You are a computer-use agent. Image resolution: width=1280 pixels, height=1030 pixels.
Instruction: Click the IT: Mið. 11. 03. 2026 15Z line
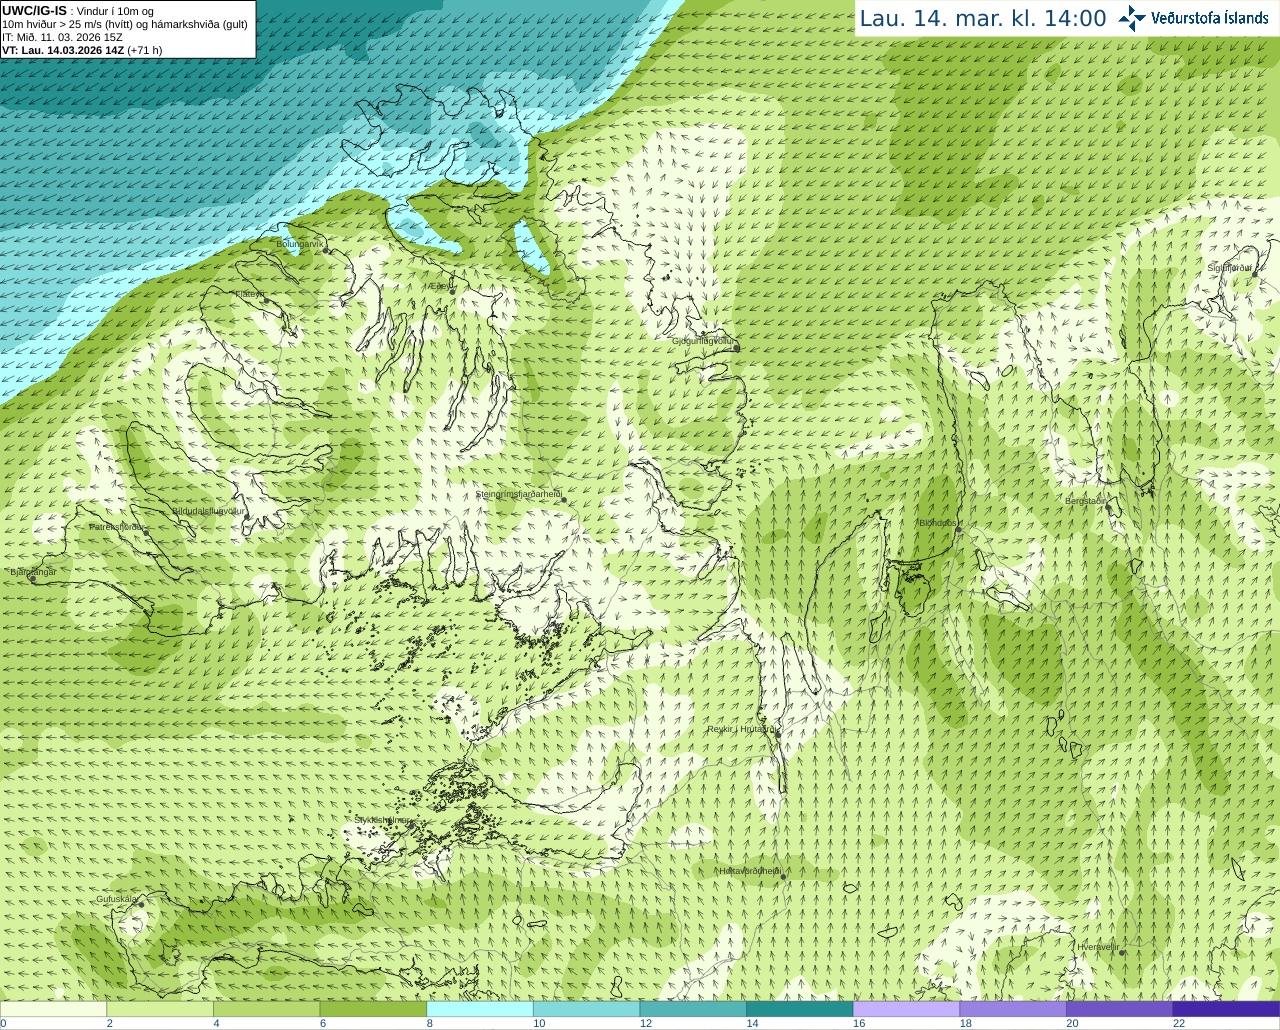point(62,37)
